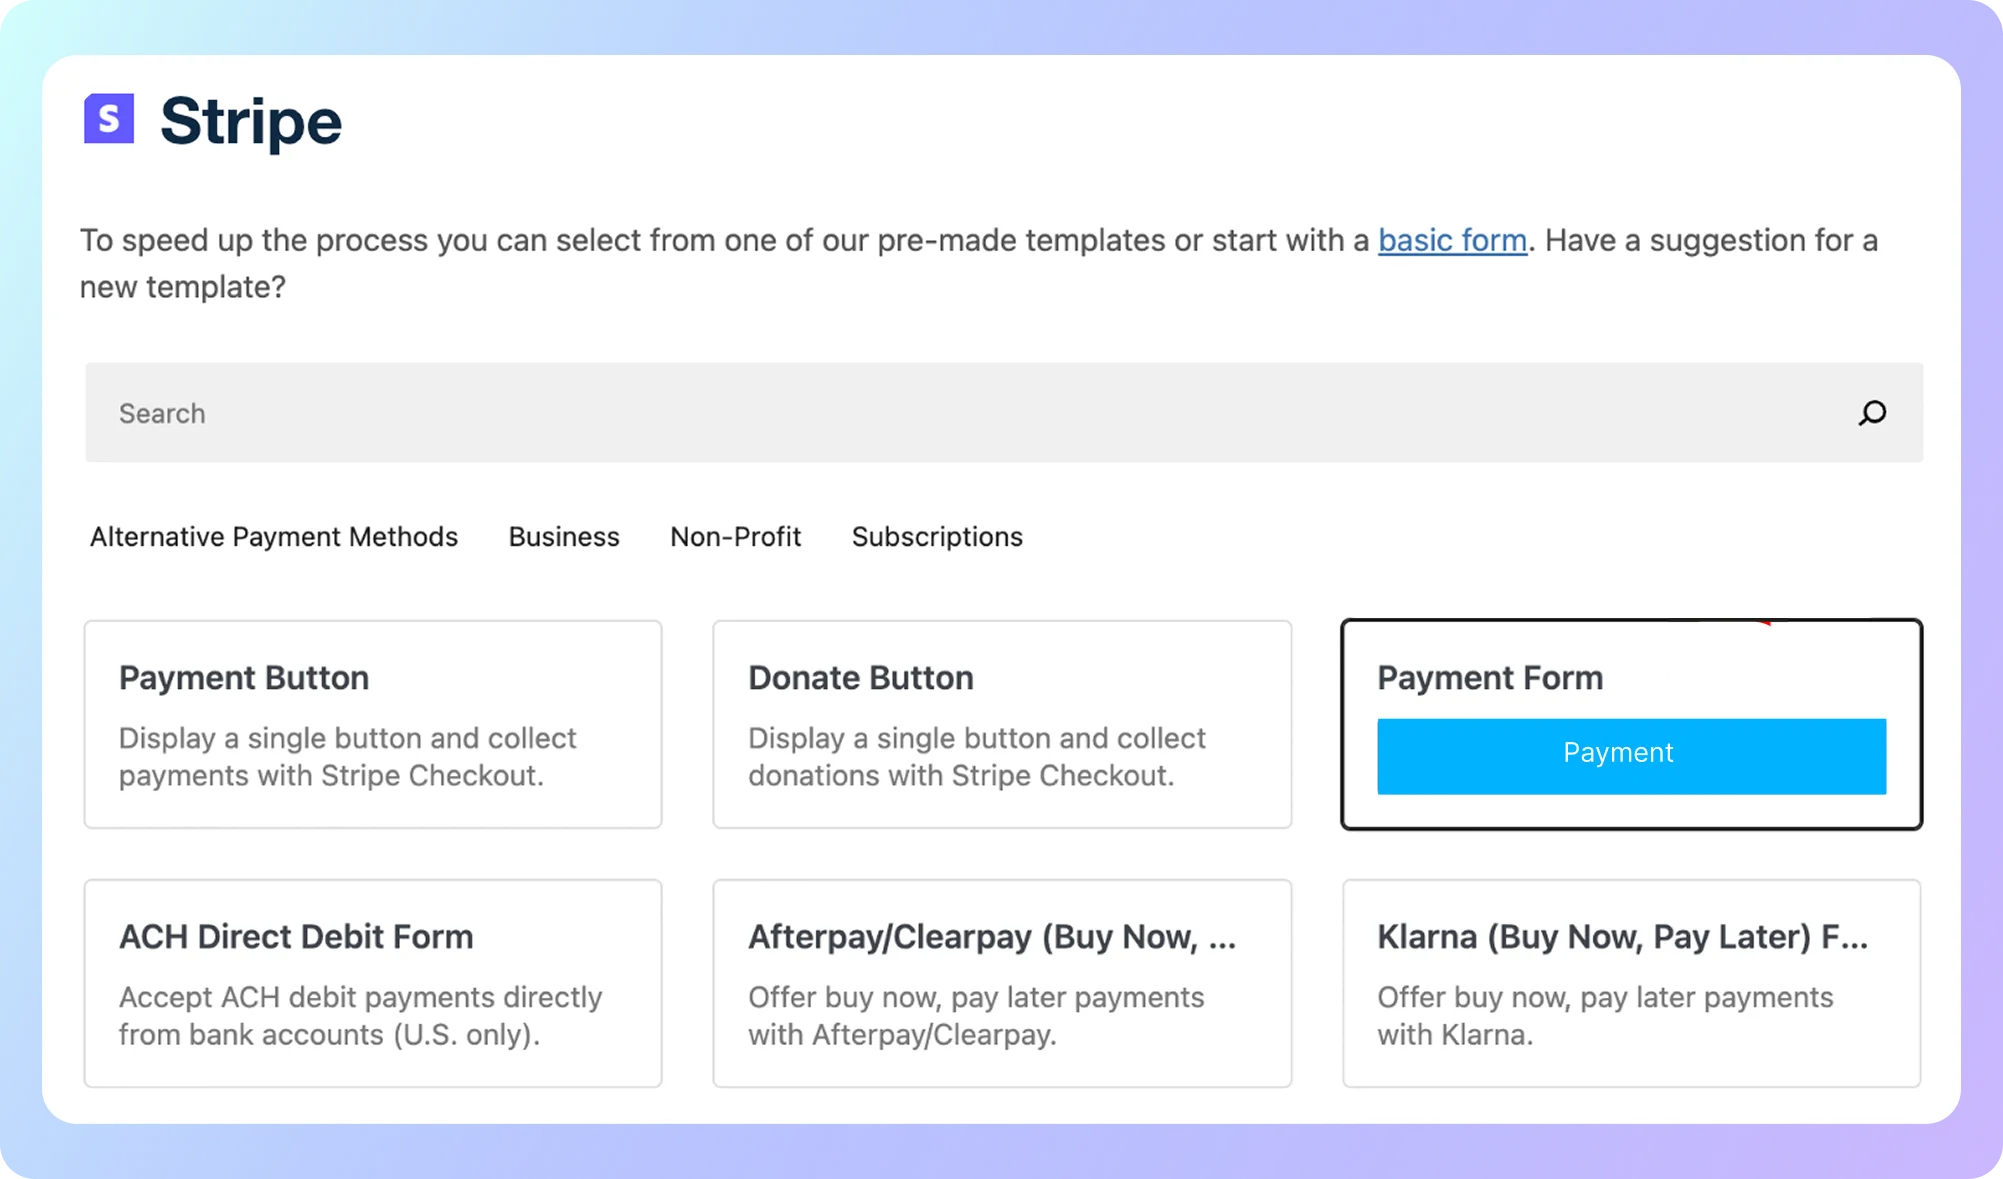Focus the template Search field
Screen dimensions: 2003x1179
1003,413
